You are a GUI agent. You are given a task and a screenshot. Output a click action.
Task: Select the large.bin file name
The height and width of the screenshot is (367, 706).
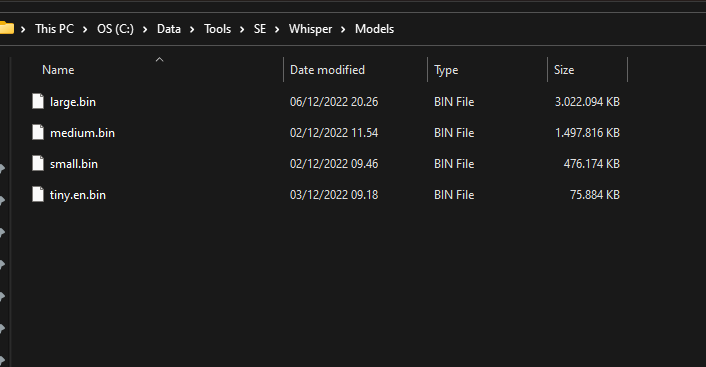[73, 102]
